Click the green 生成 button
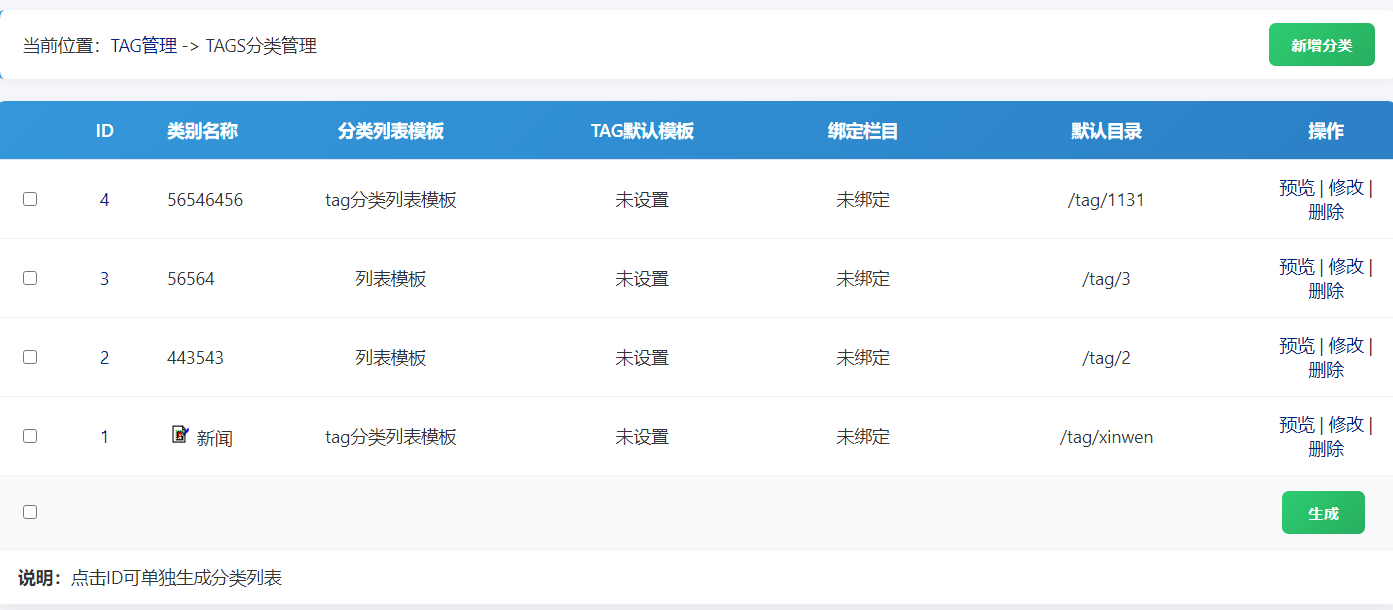The height and width of the screenshot is (610, 1393). tap(1322, 511)
